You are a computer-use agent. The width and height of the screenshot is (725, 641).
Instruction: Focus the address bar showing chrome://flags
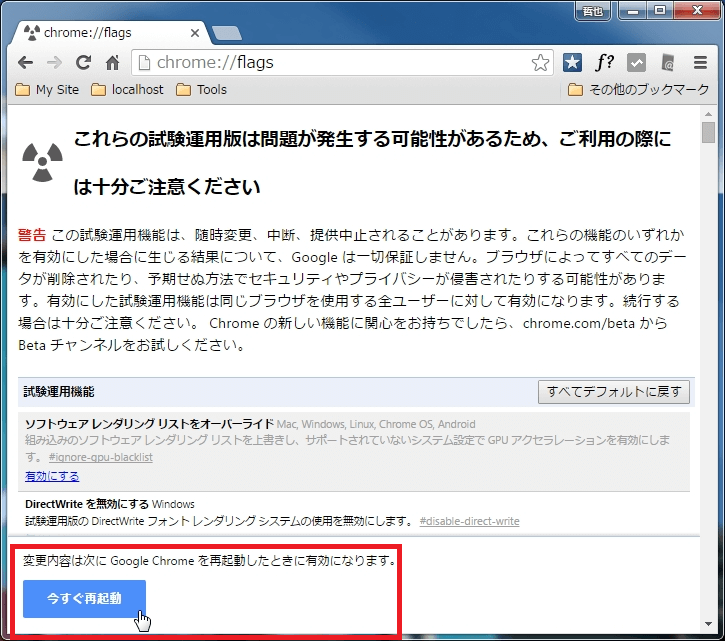pyautogui.click(x=342, y=62)
